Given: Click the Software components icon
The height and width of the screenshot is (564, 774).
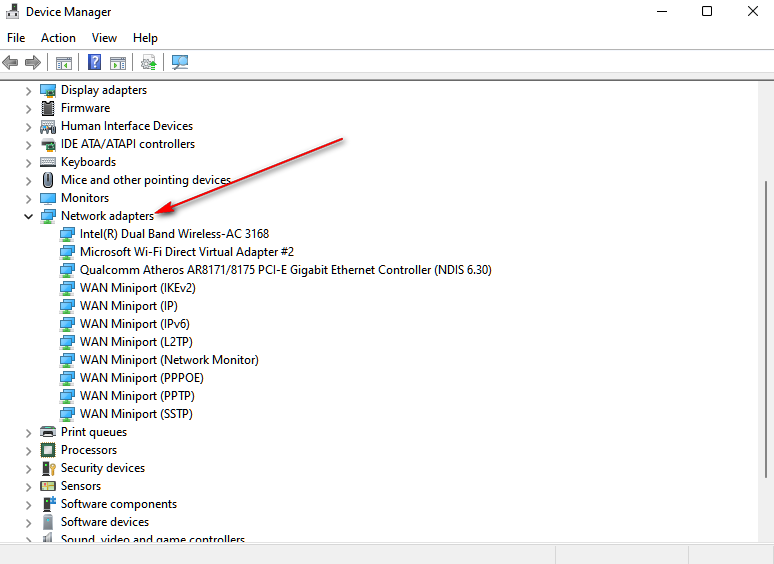Looking at the screenshot, I should [49, 504].
